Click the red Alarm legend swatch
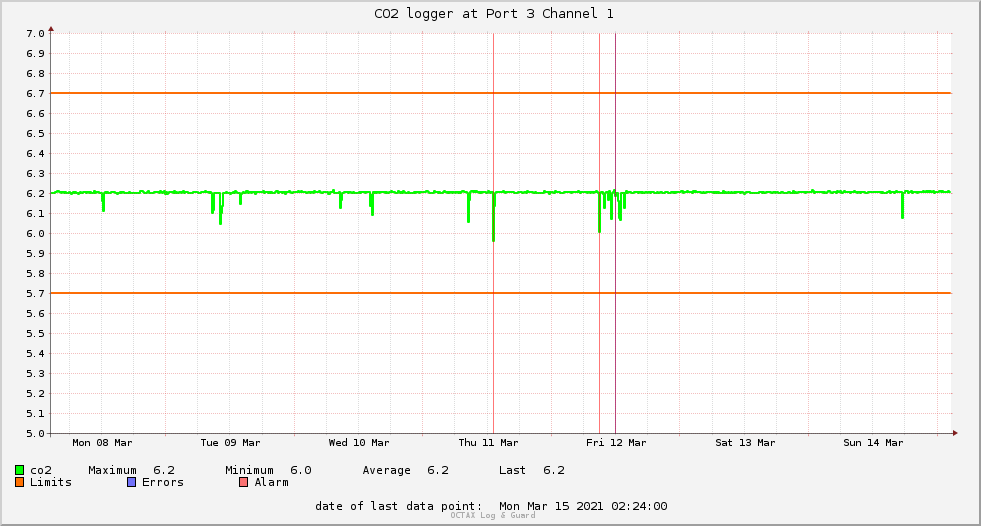The image size is (981, 526). tap(244, 482)
